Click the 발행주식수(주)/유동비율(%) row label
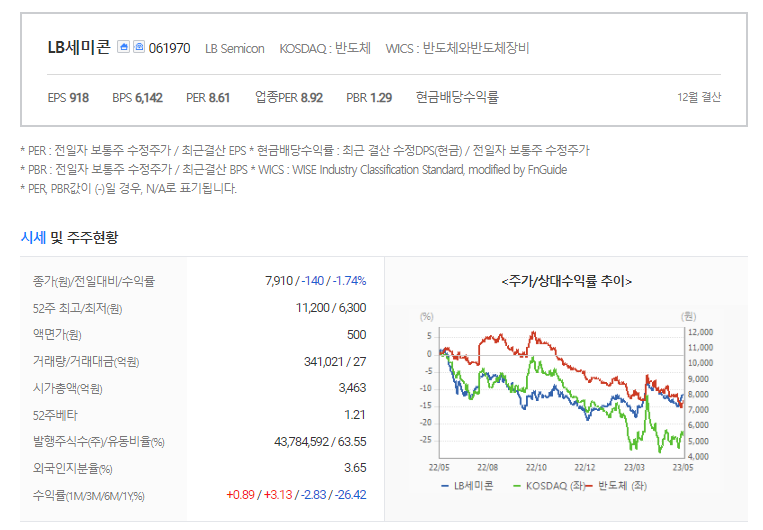This screenshot has width=763, height=530. [98, 442]
